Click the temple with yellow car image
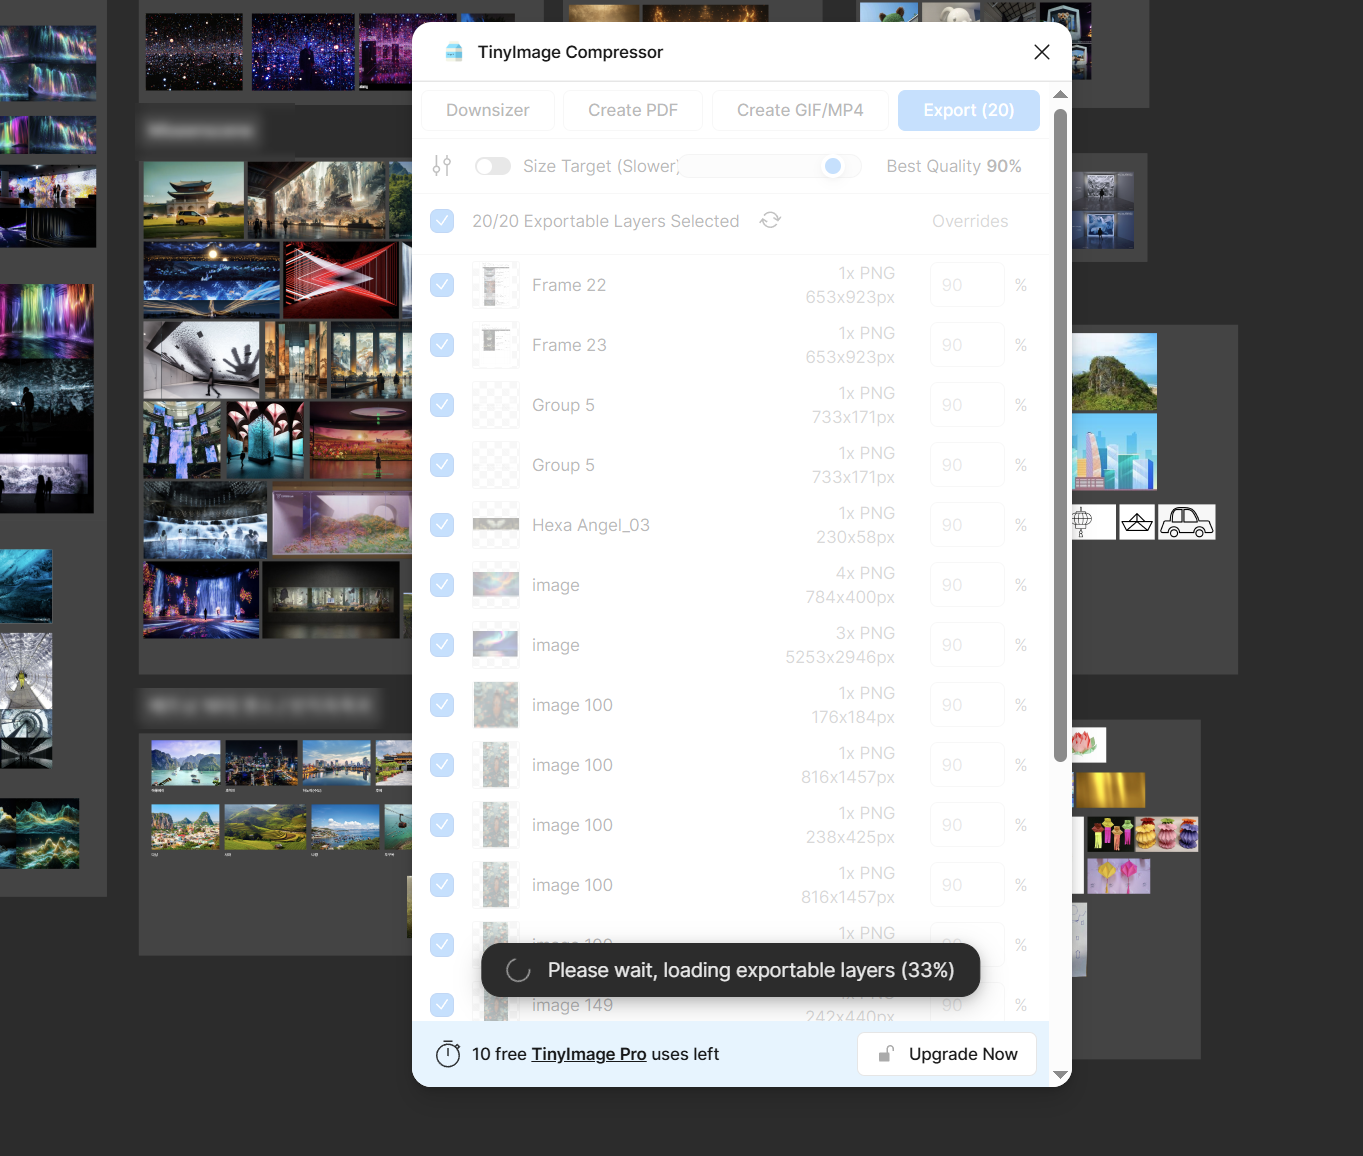Image resolution: width=1363 pixels, height=1156 pixels. (194, 200)
